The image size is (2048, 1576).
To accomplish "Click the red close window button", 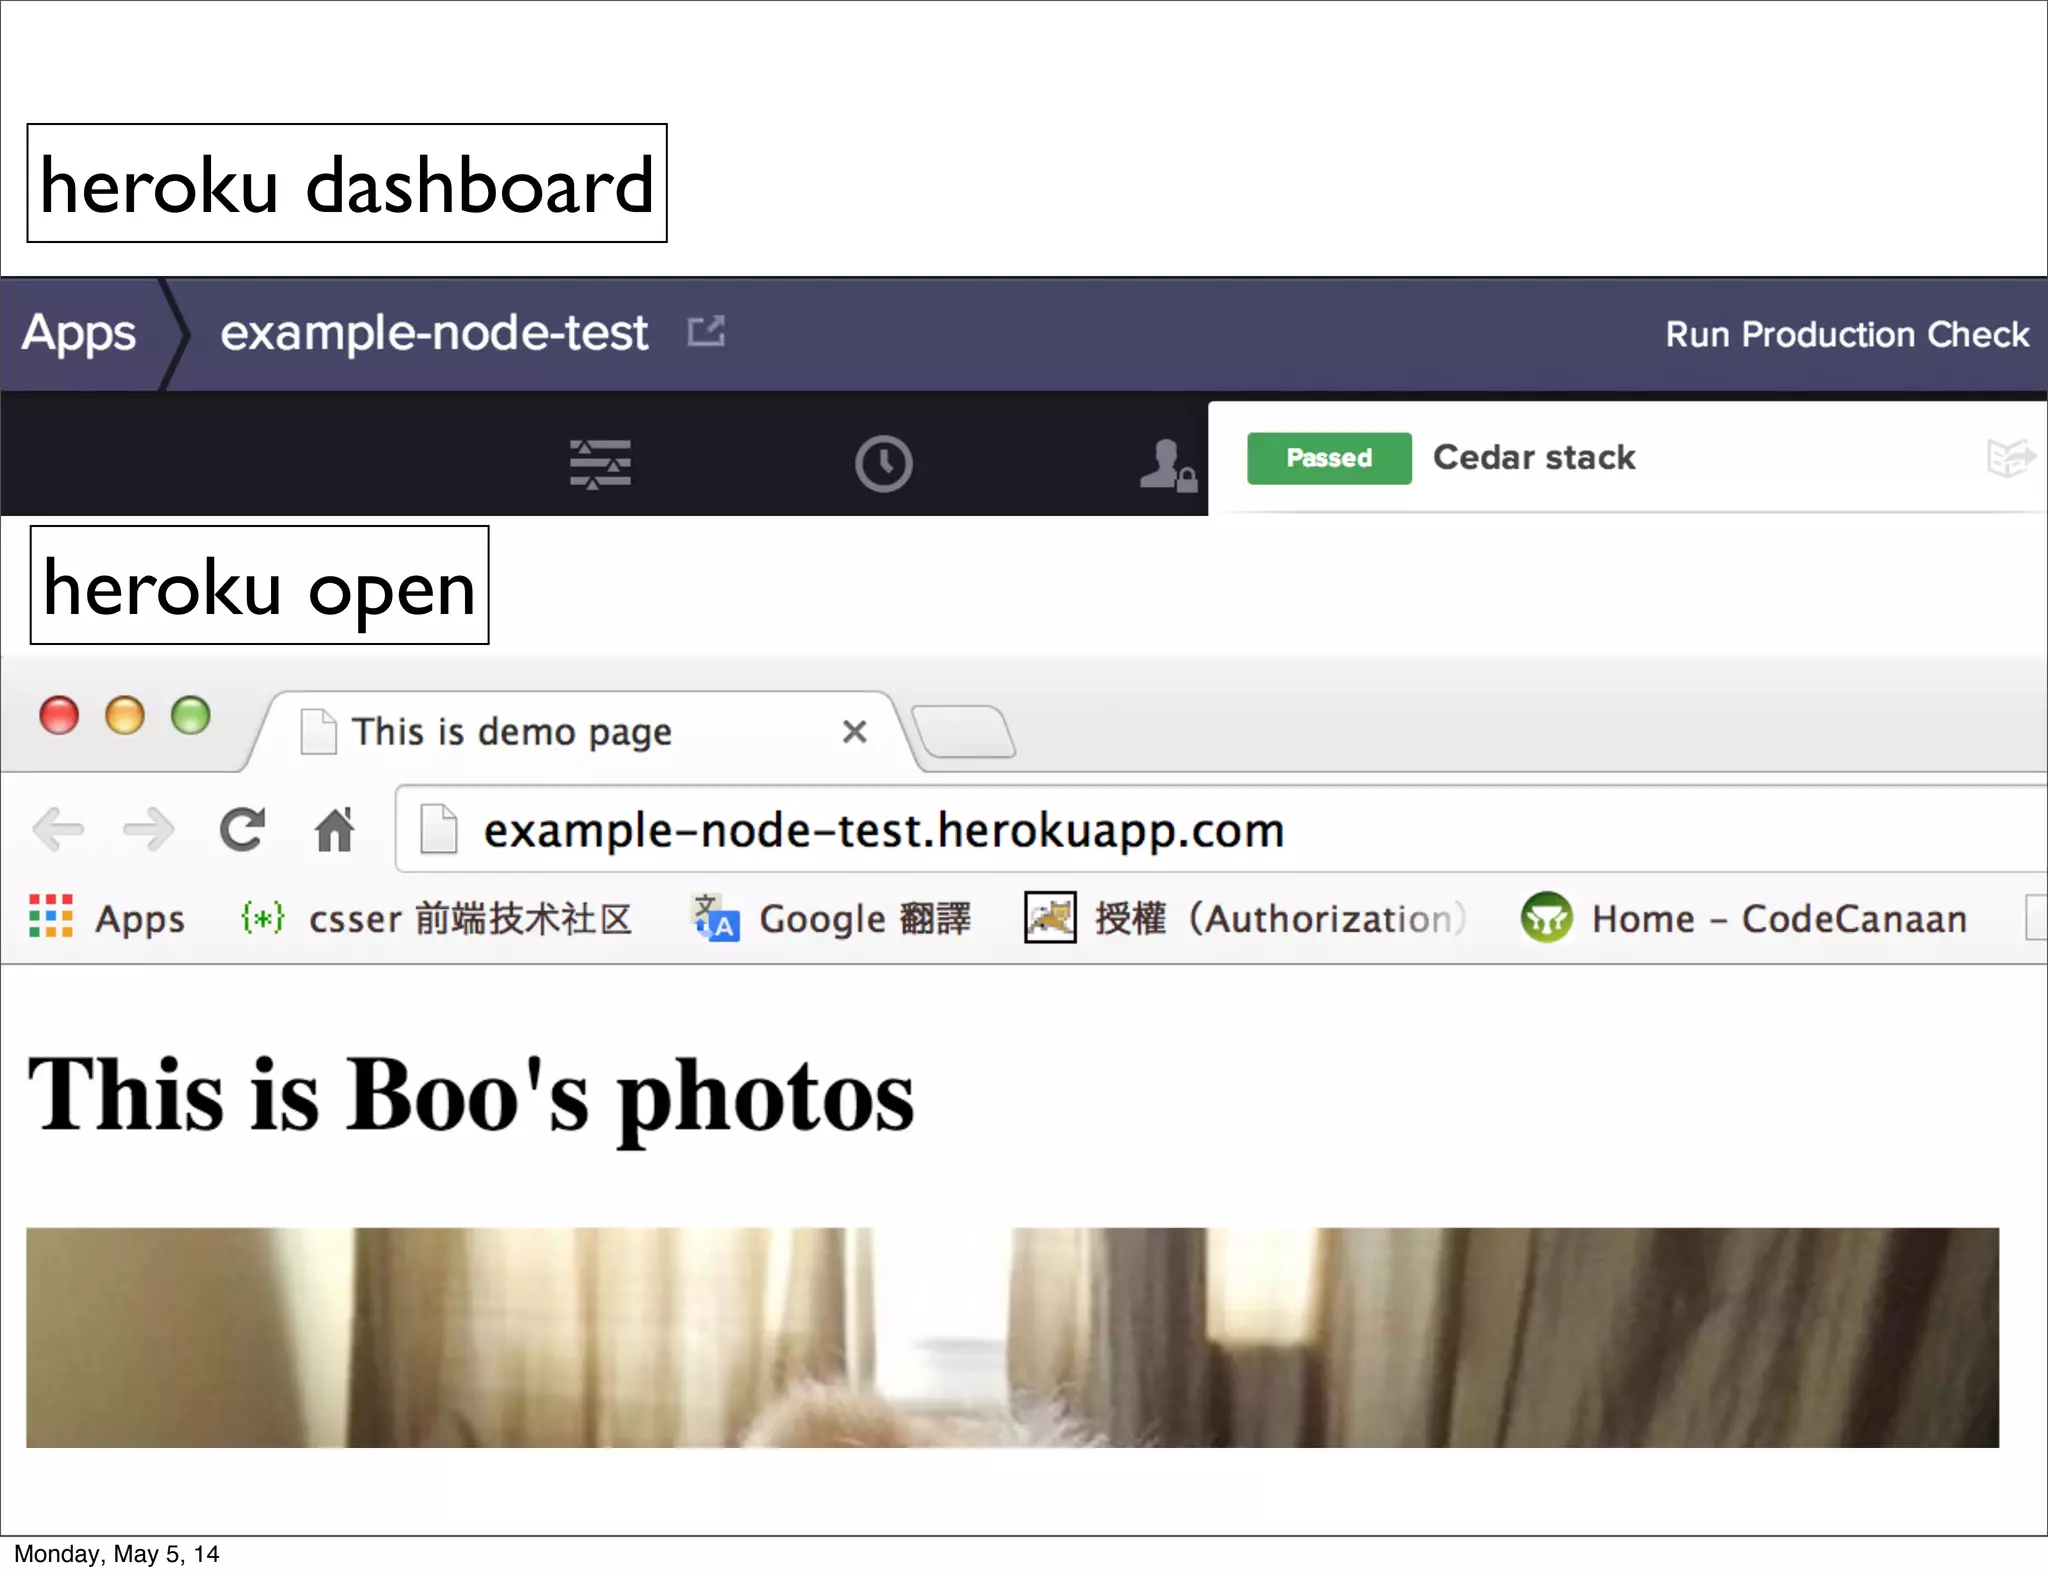I will point(59,716).
